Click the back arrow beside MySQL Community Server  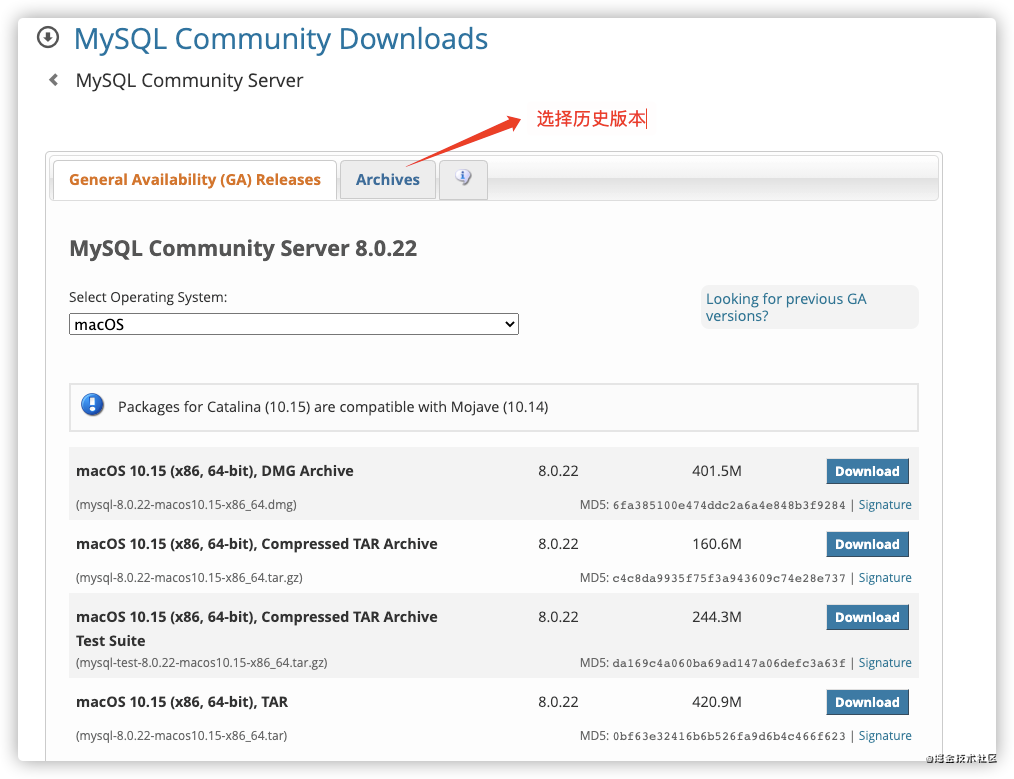click(54, 80)
